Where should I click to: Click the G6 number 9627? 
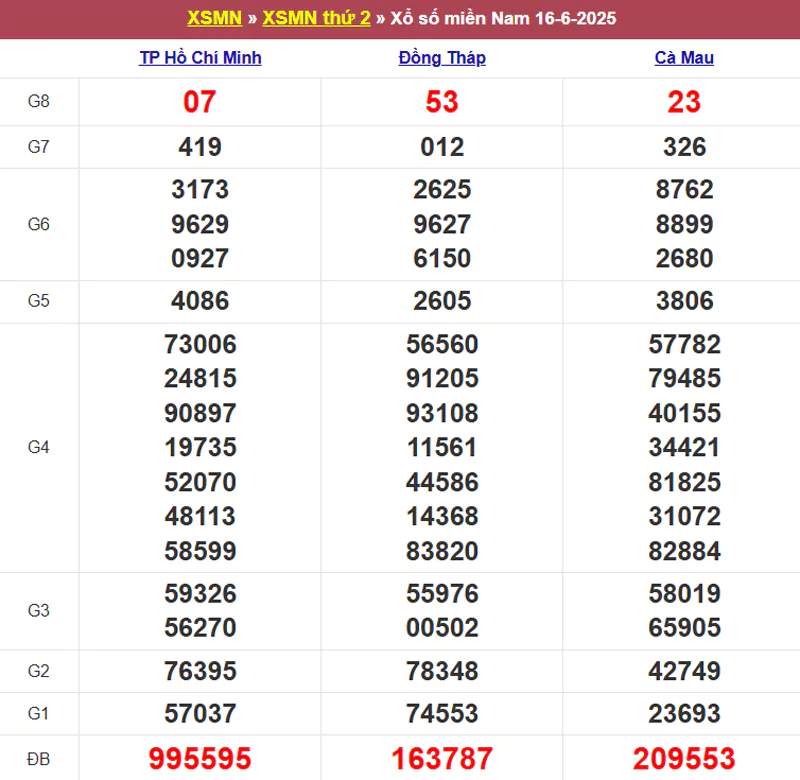pyautogui.click(x=442, y=224)
